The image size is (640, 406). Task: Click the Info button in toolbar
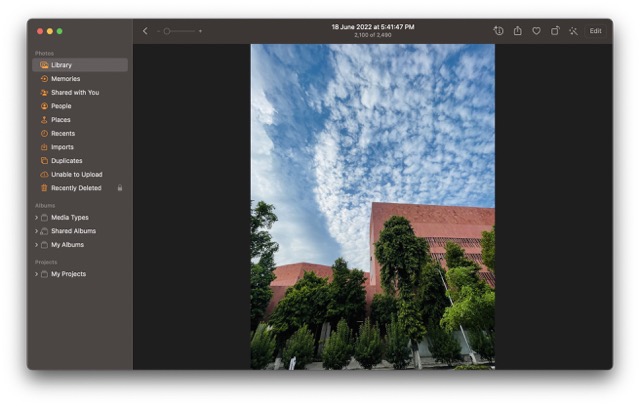[x=498, y=31]
